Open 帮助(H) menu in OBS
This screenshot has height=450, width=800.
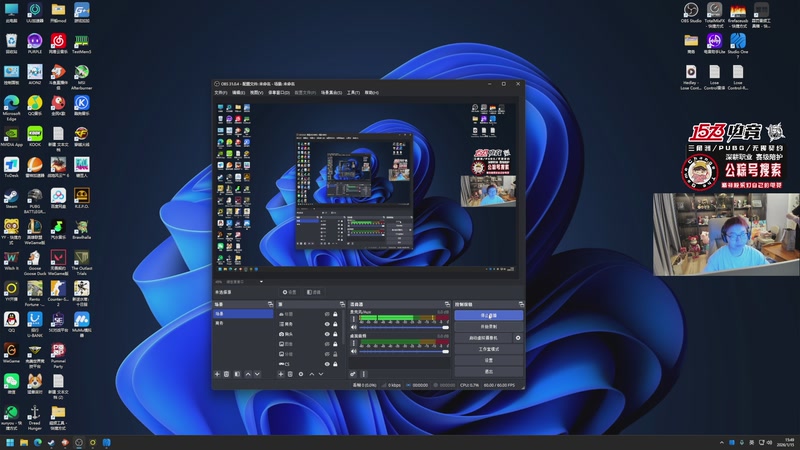pyautogui.click(x=371, y=92)
